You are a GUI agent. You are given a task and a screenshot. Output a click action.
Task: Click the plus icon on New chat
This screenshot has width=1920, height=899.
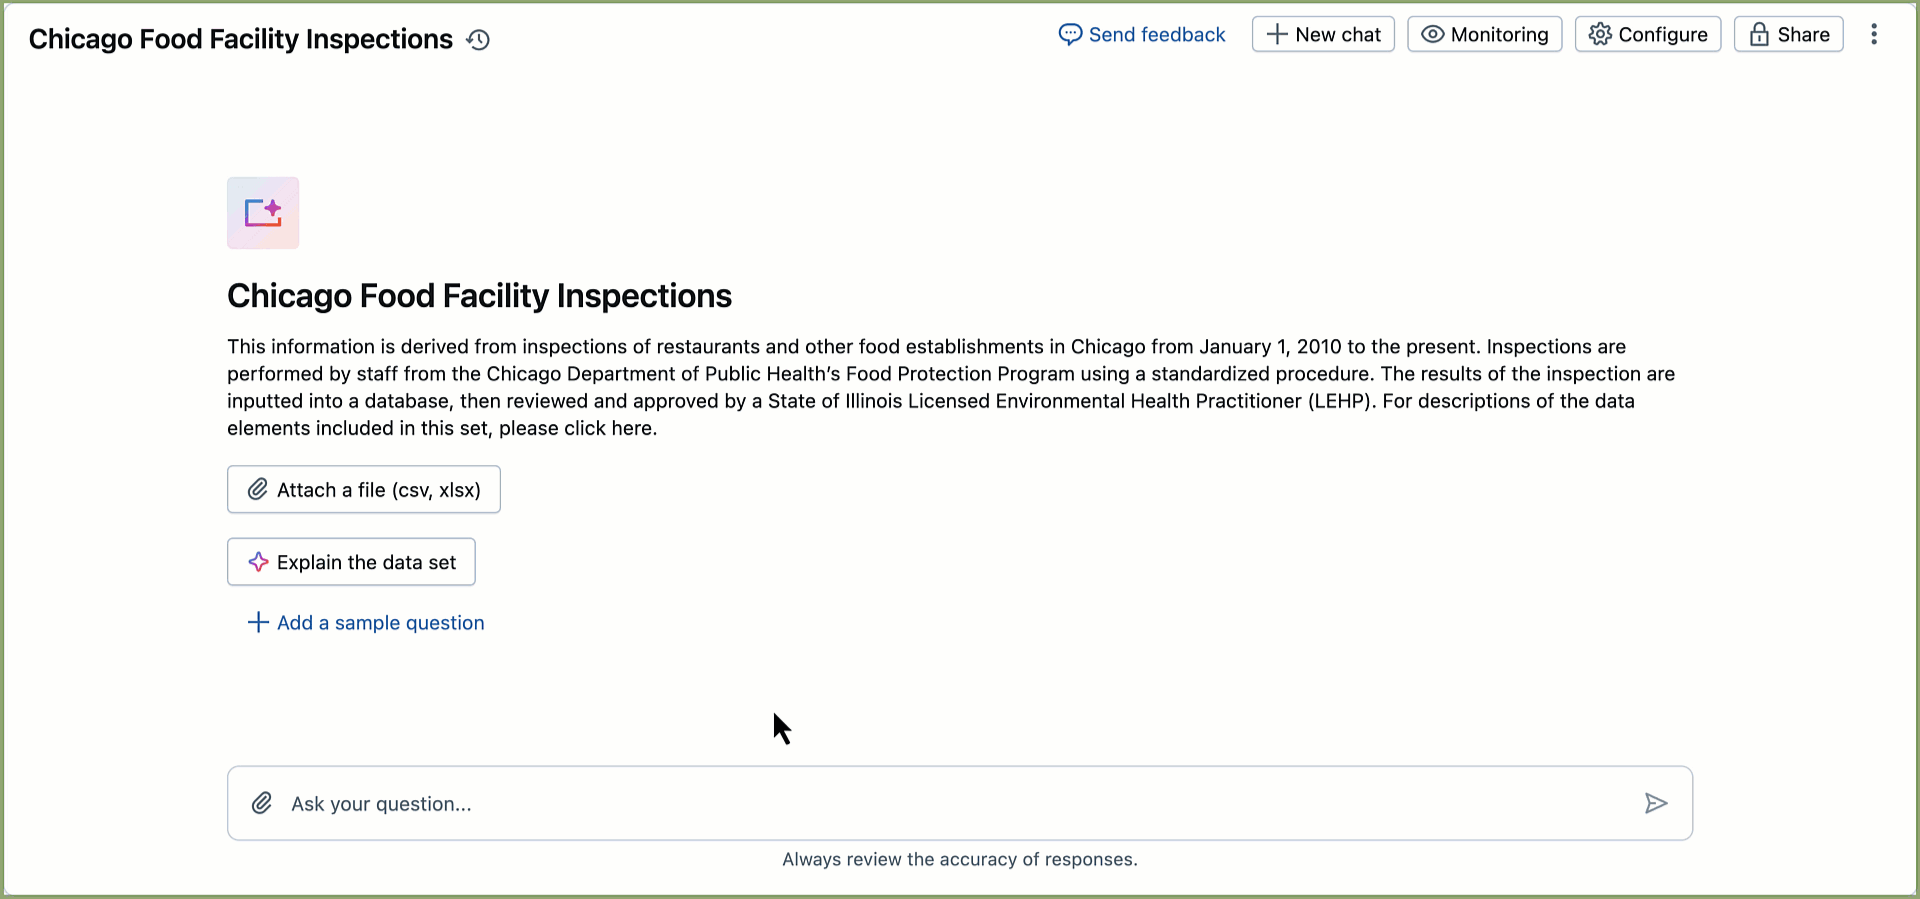1277,35
